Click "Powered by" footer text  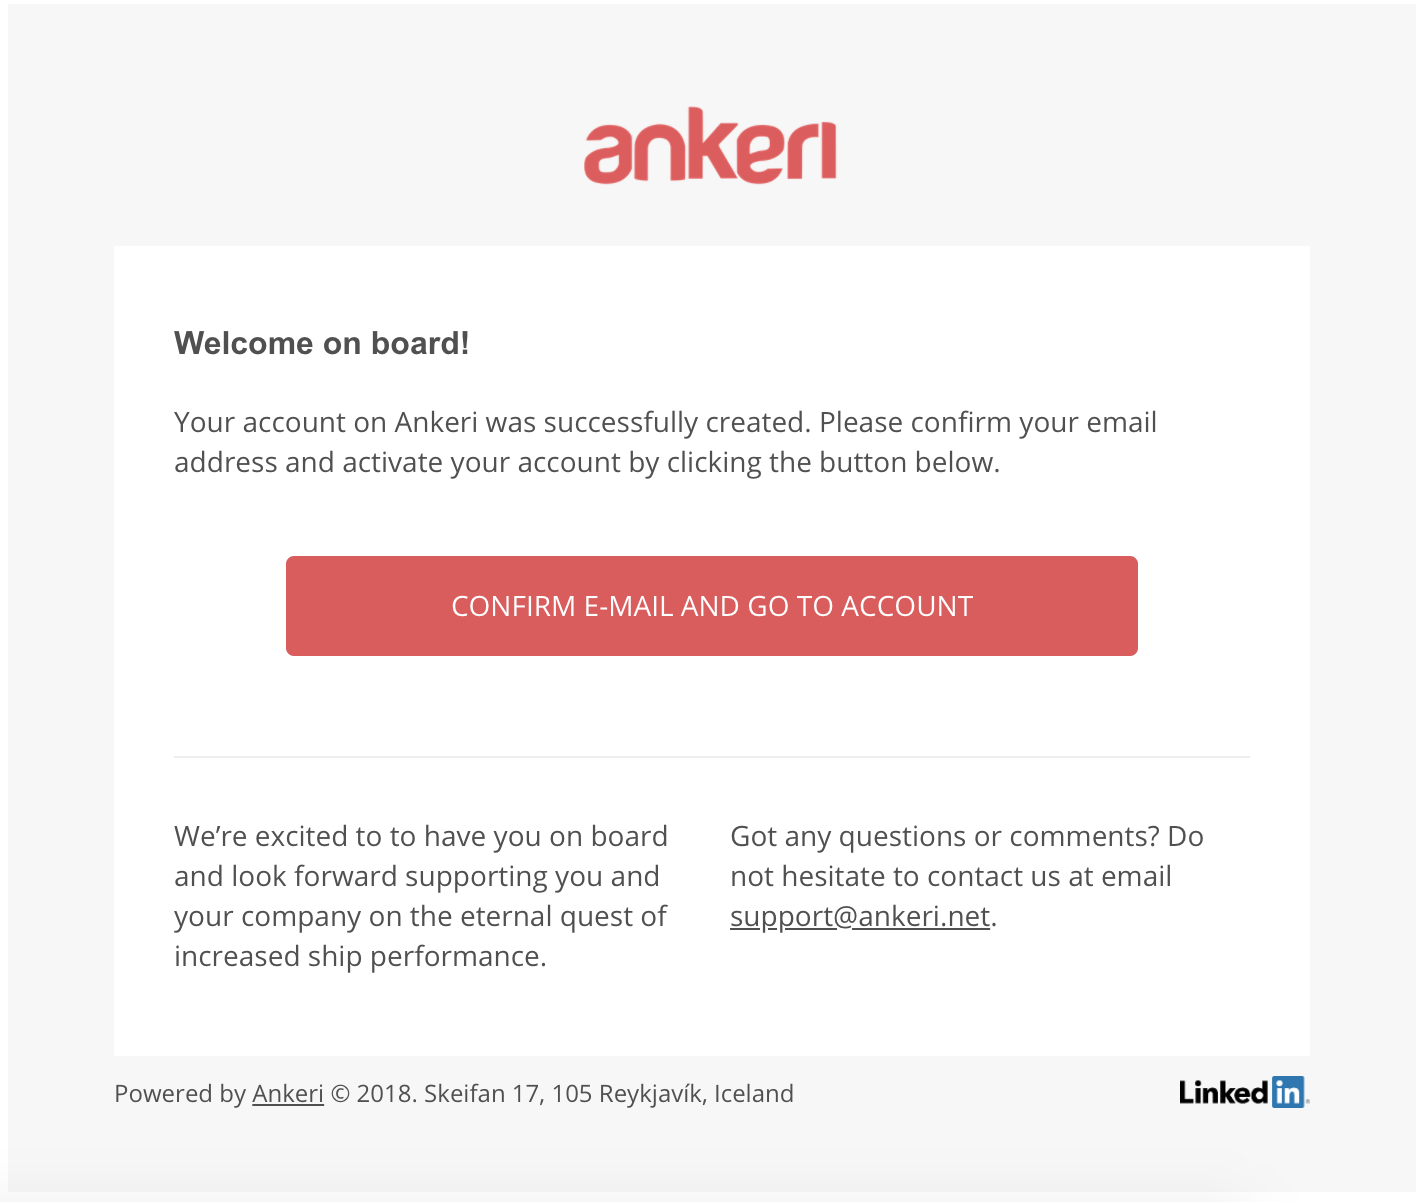(180, 1093)
